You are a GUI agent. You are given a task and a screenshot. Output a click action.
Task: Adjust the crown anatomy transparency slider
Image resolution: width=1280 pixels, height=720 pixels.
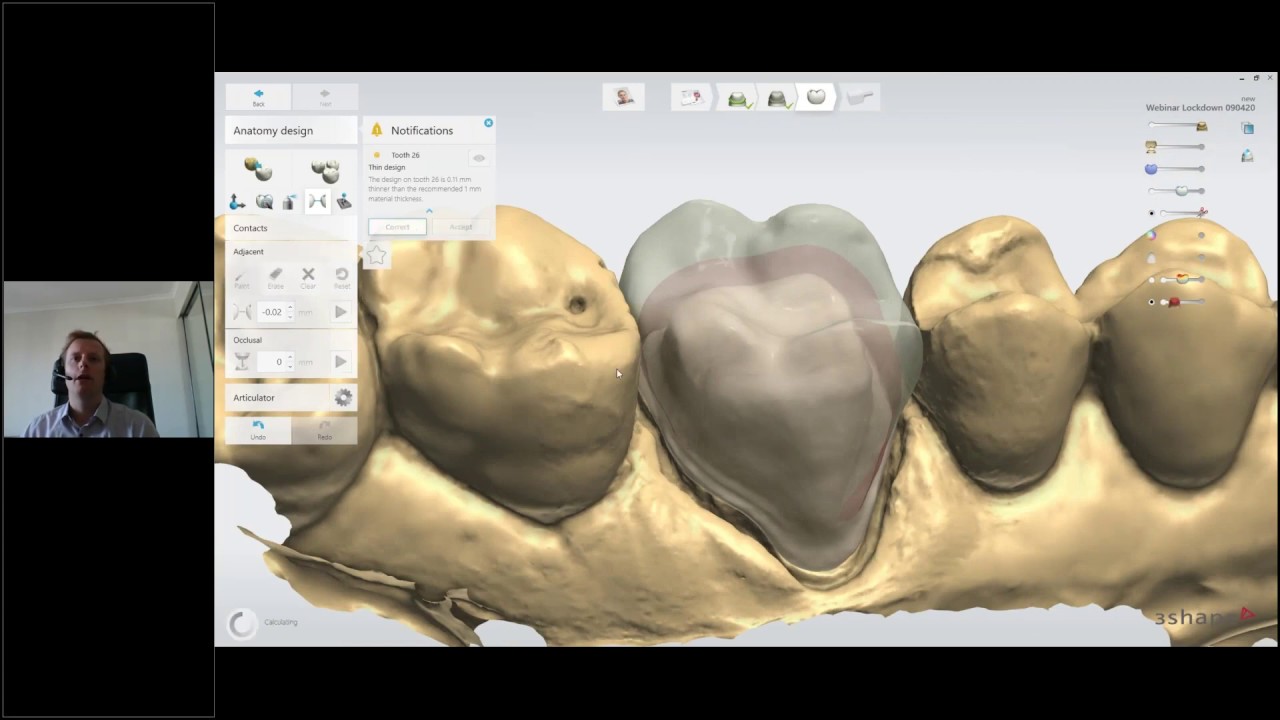coord(1177,190)
